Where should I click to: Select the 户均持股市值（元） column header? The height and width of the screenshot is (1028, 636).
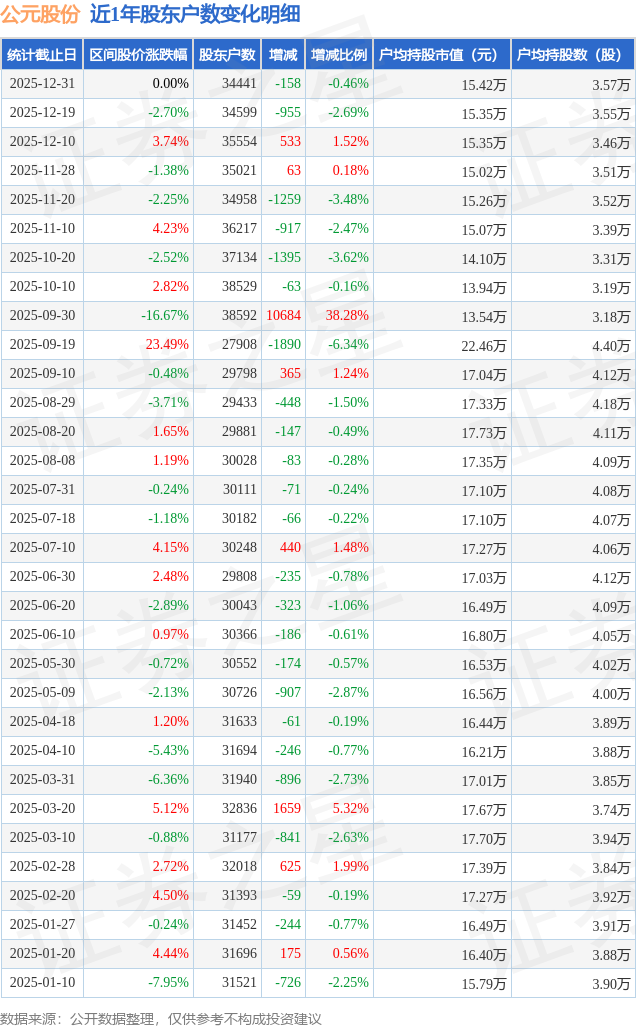point(441,55)
